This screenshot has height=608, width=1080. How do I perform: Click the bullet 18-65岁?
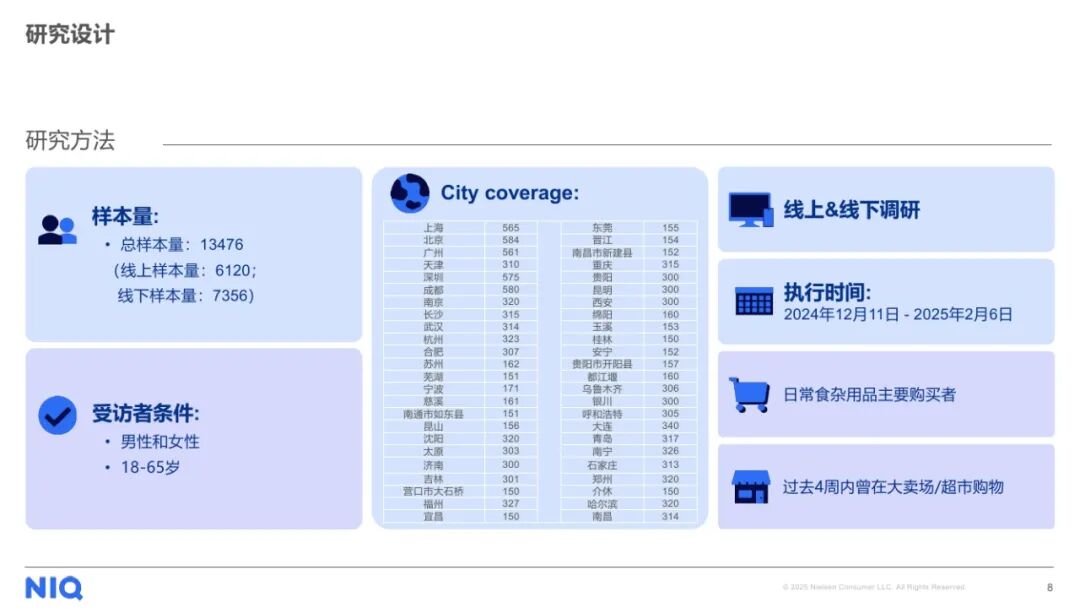[x=150, y=467]
